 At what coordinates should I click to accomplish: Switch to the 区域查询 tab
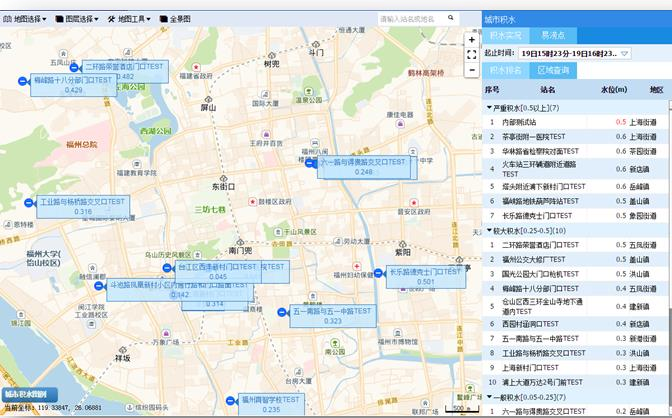click(x=552, y=71)
